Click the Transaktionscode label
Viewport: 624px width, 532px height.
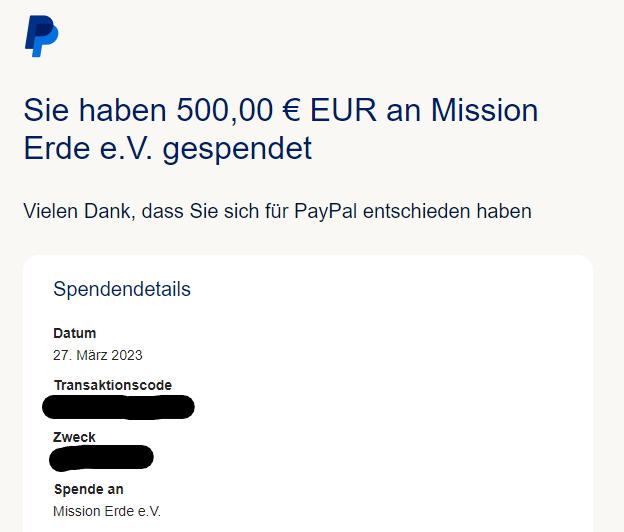click(112, 385)
